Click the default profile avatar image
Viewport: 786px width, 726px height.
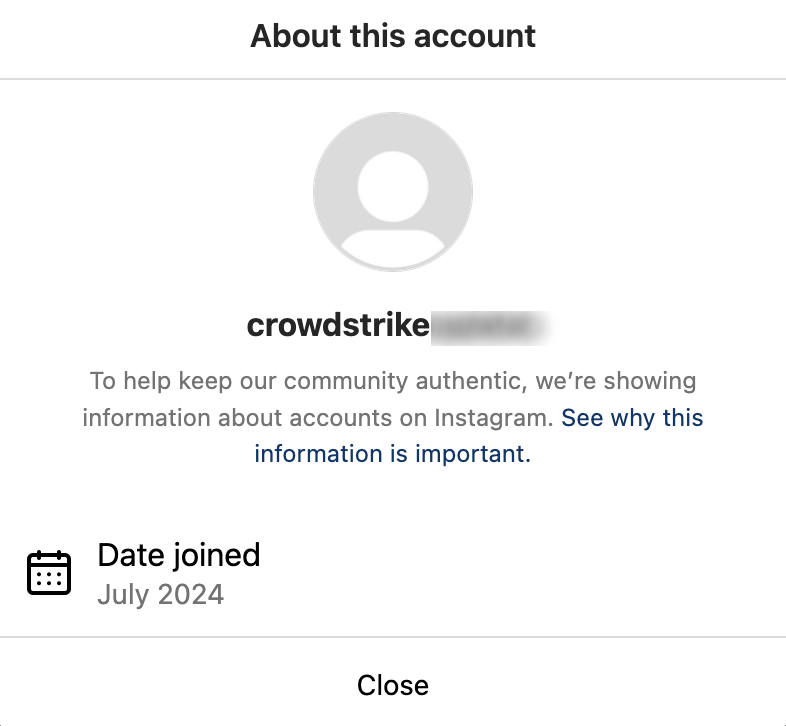click(393, 190)
